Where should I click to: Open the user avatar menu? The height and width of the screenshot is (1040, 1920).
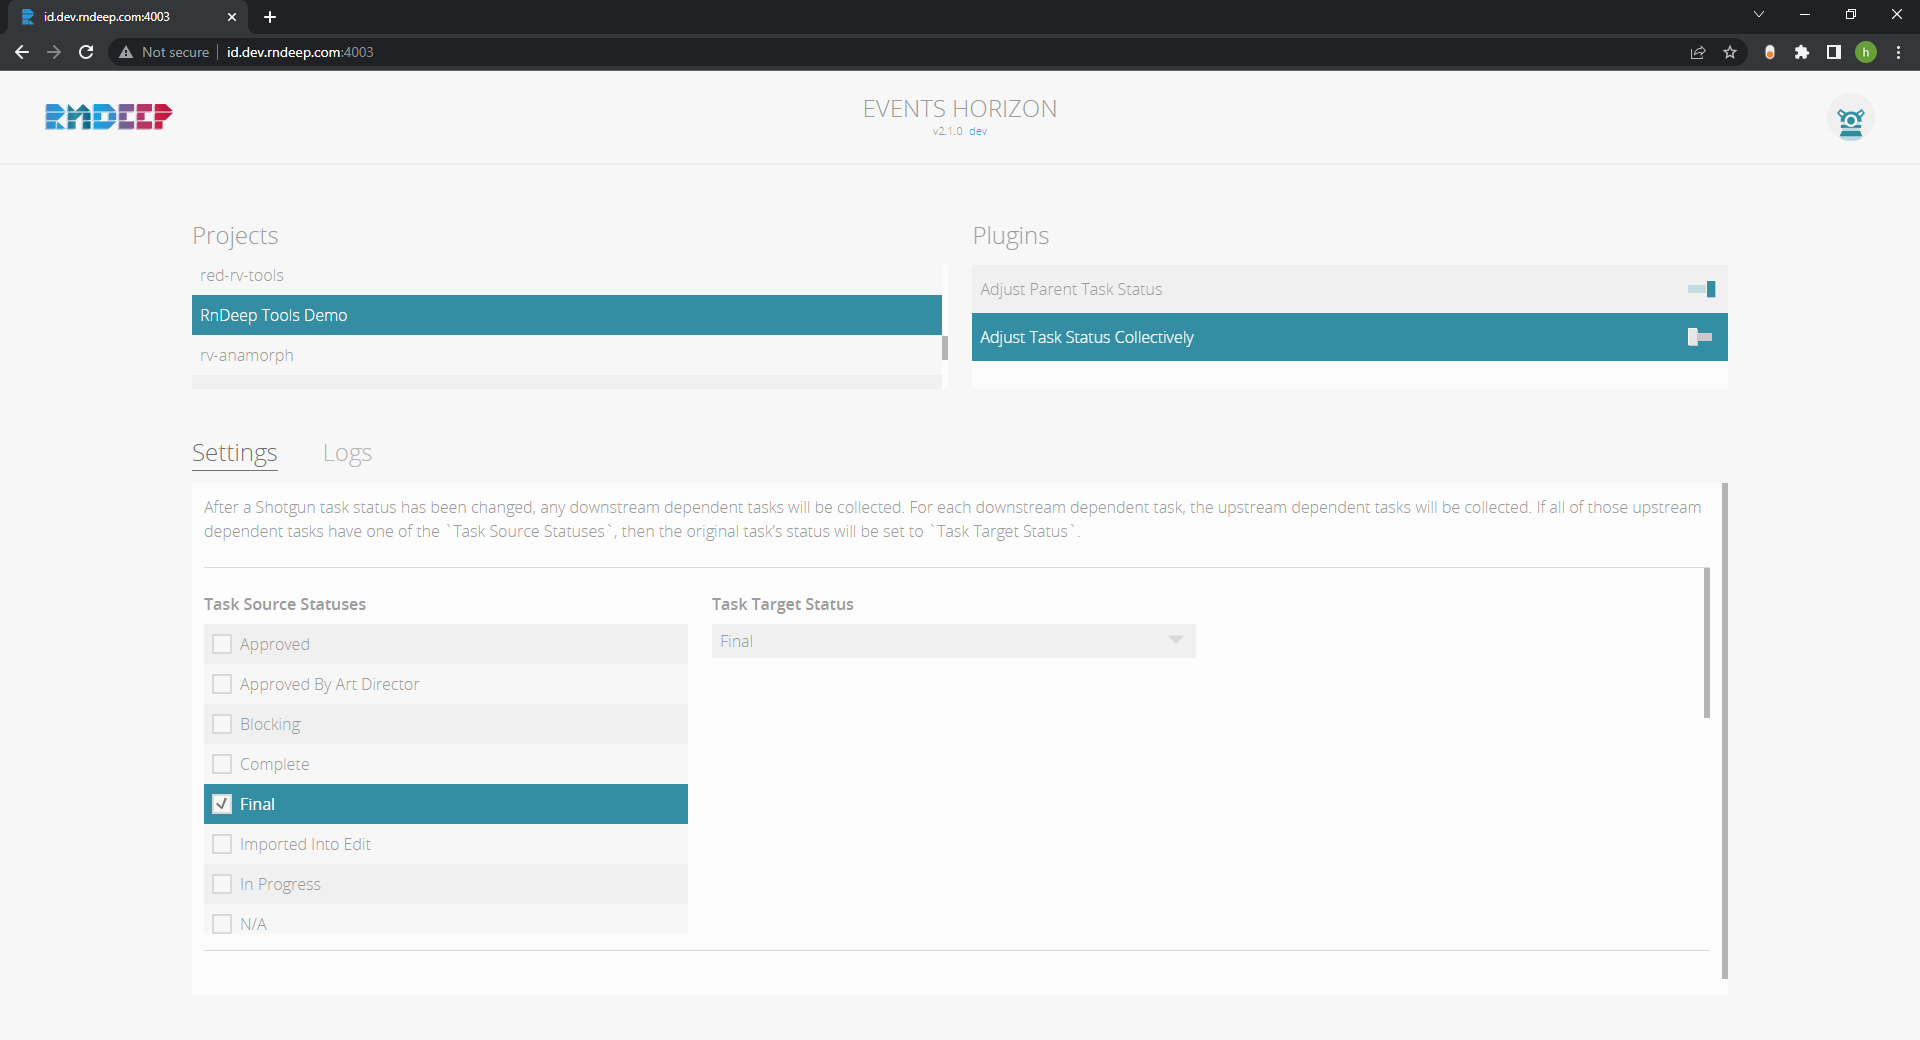coord(1850,120)
